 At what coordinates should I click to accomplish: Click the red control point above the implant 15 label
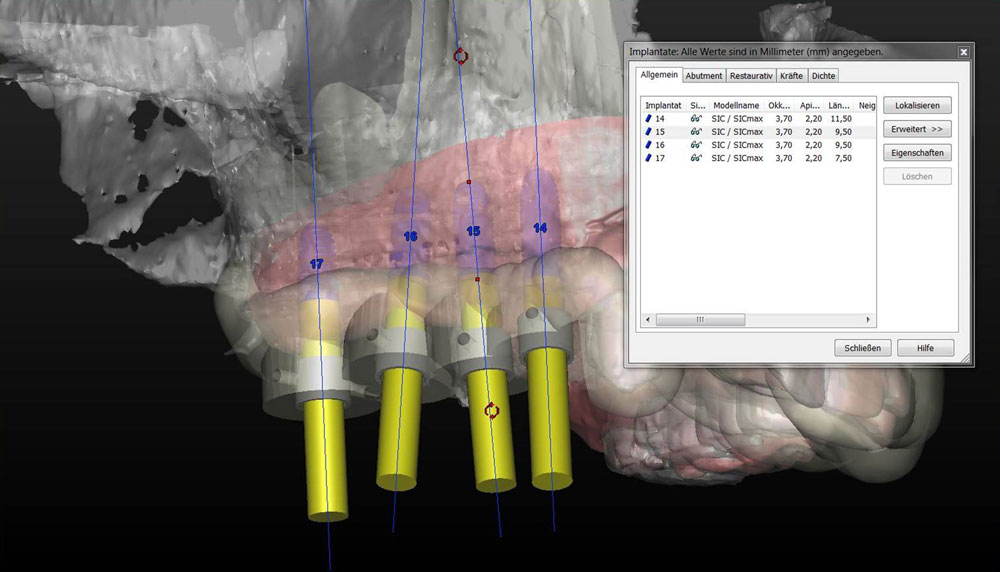469,182
